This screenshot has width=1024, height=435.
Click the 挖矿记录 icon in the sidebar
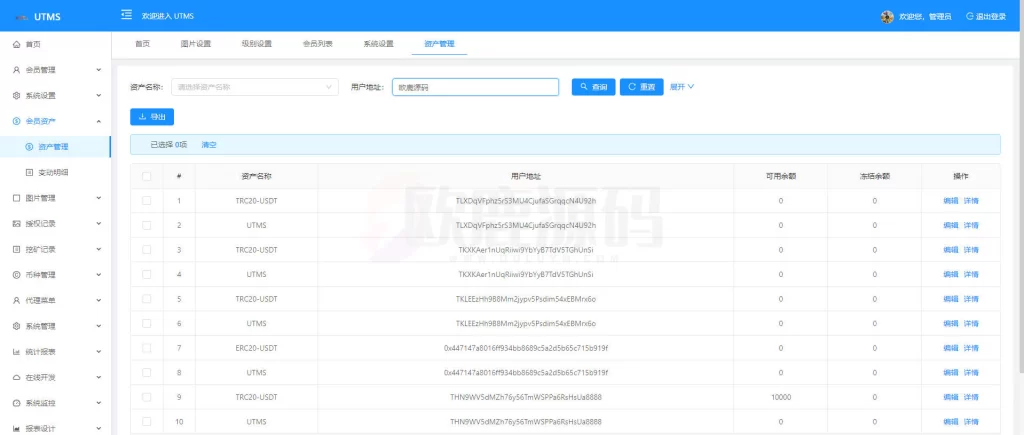[17, 249]
